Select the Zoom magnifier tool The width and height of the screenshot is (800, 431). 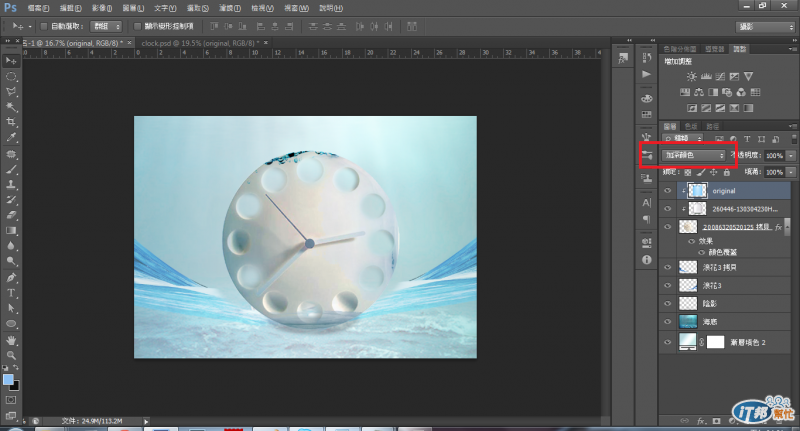coord(11,355)
